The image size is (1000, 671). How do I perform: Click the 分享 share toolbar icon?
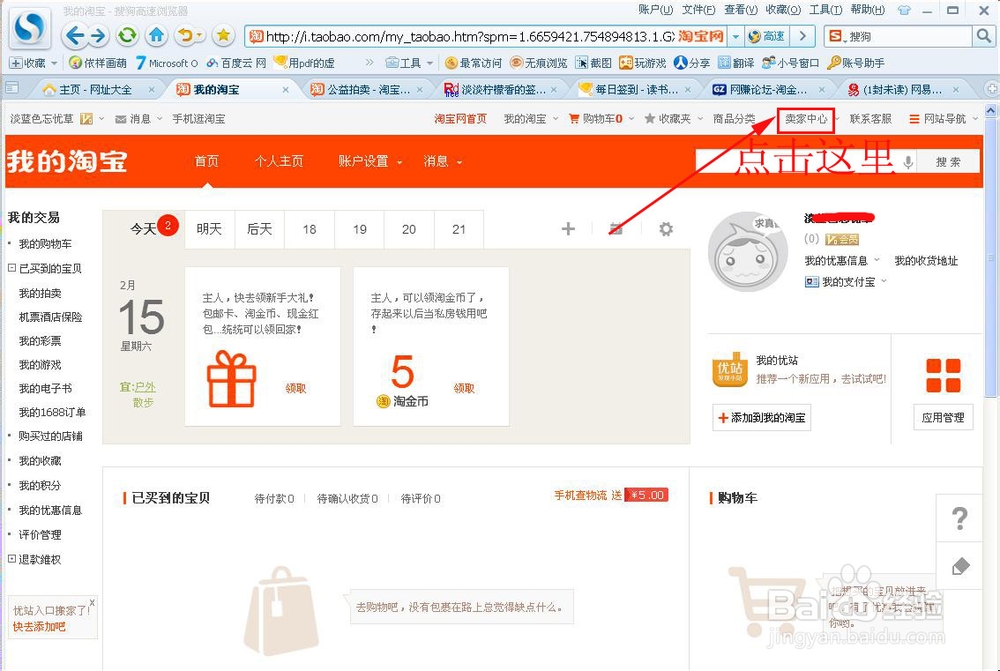click(x=692, y=63)
